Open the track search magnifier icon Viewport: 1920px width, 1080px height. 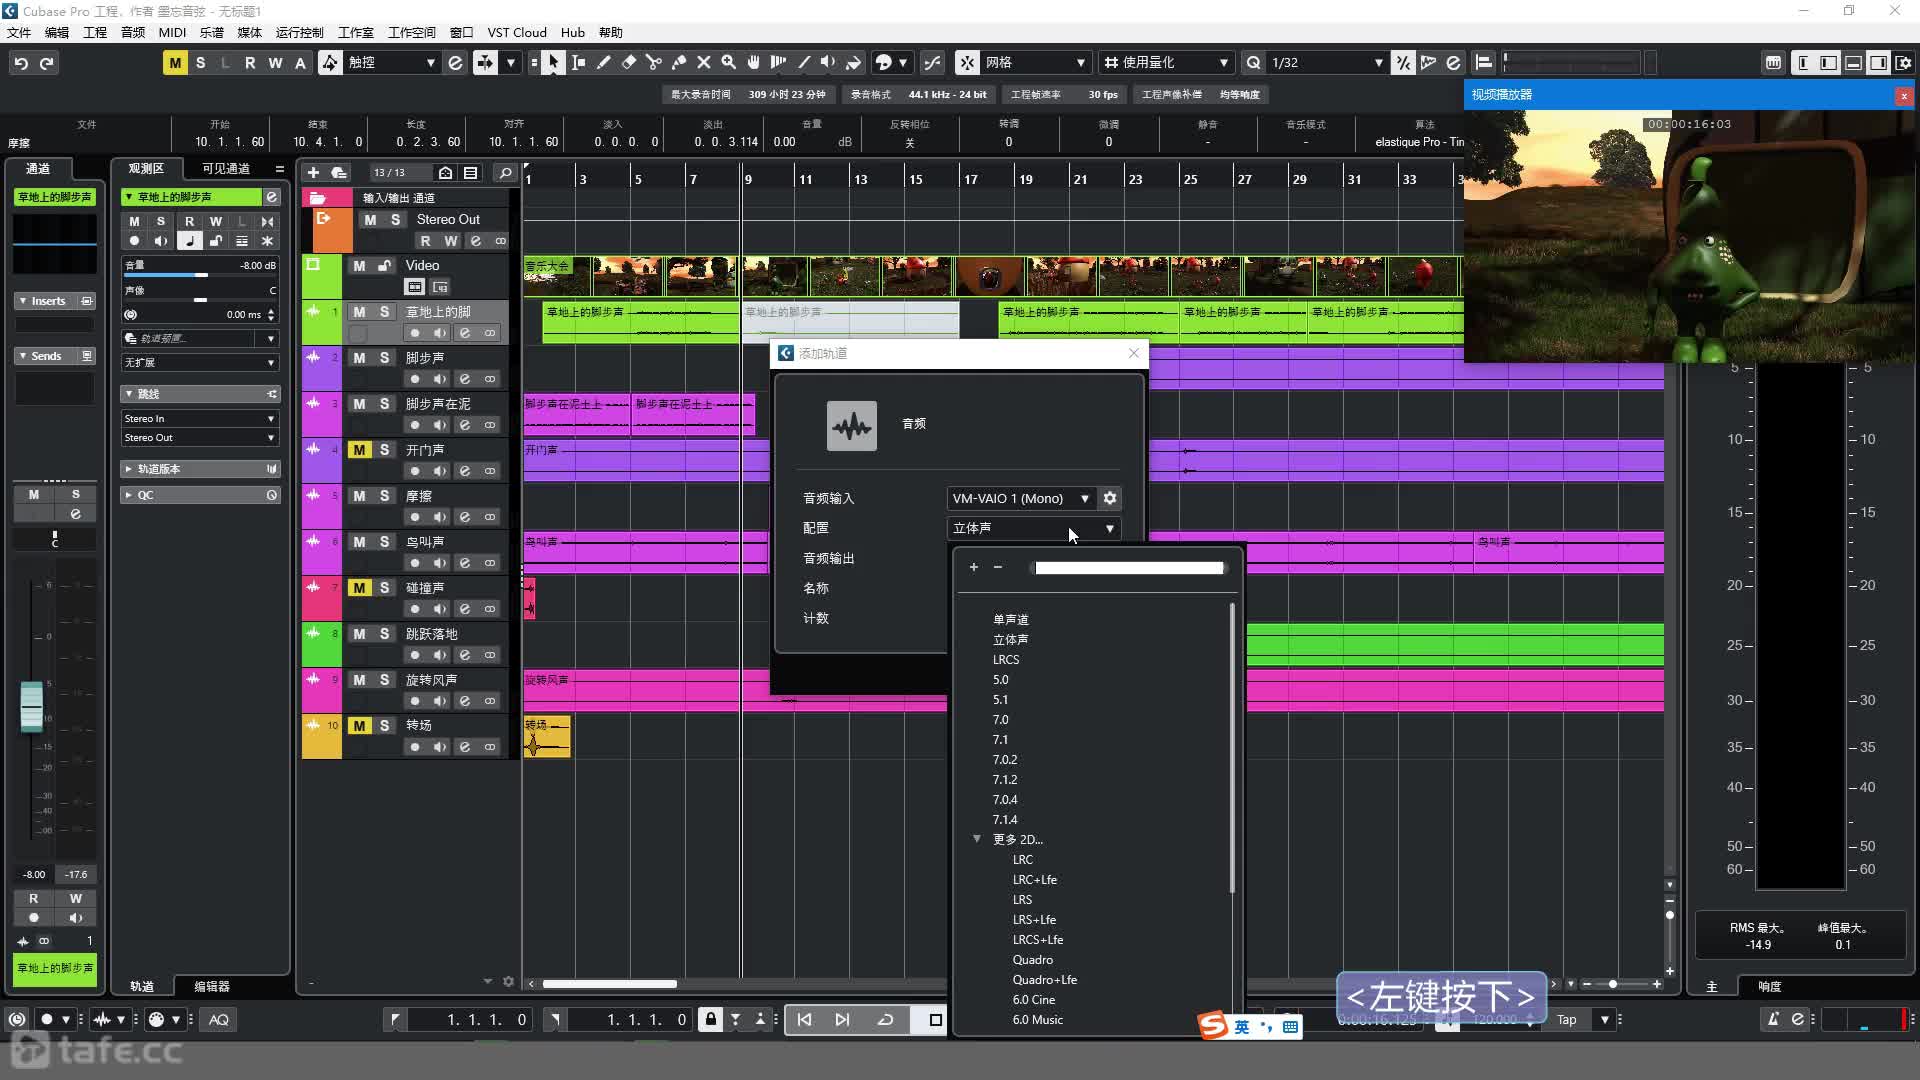505,172
